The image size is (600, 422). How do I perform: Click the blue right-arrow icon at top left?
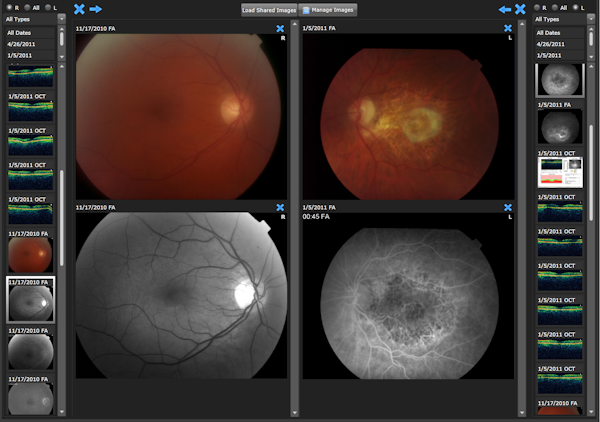coord(96,9)
